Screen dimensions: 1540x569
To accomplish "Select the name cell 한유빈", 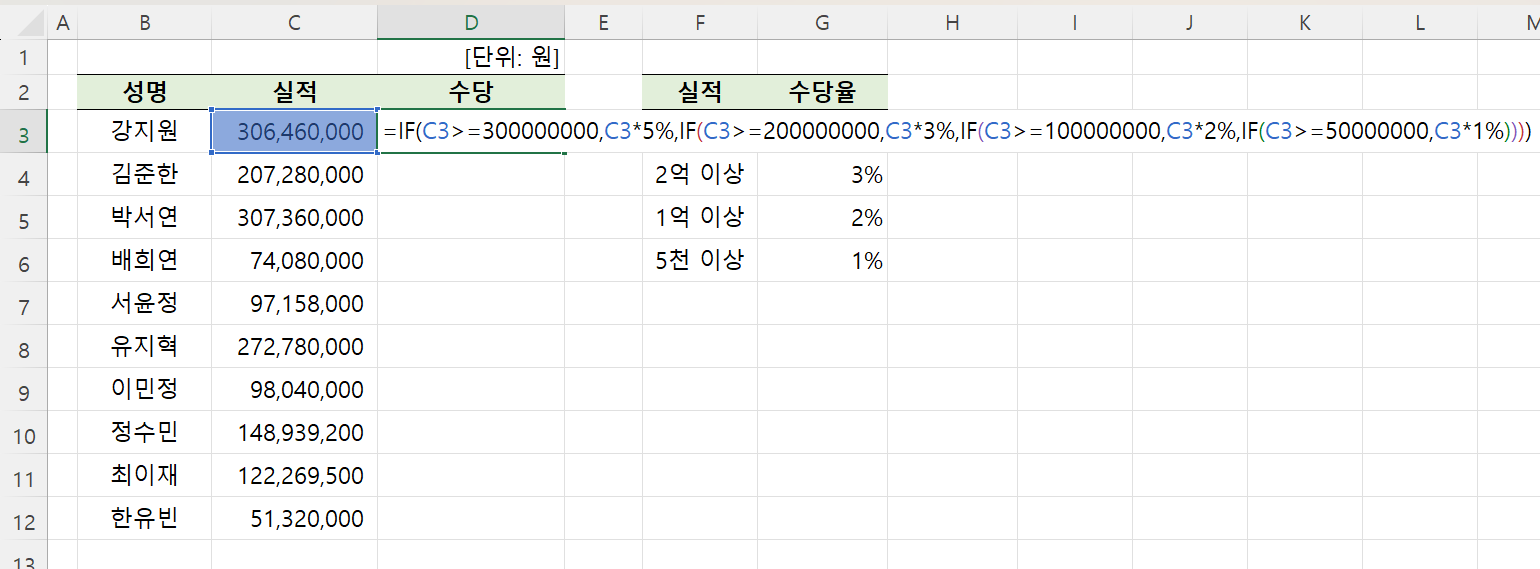I will point(145,519).
